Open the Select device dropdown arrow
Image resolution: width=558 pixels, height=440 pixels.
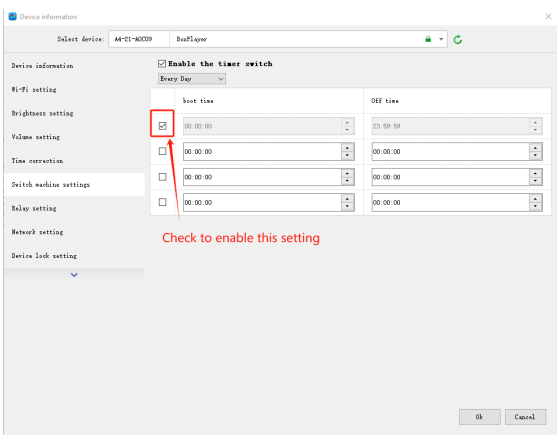pyautogui.click(x=441, y=39)
